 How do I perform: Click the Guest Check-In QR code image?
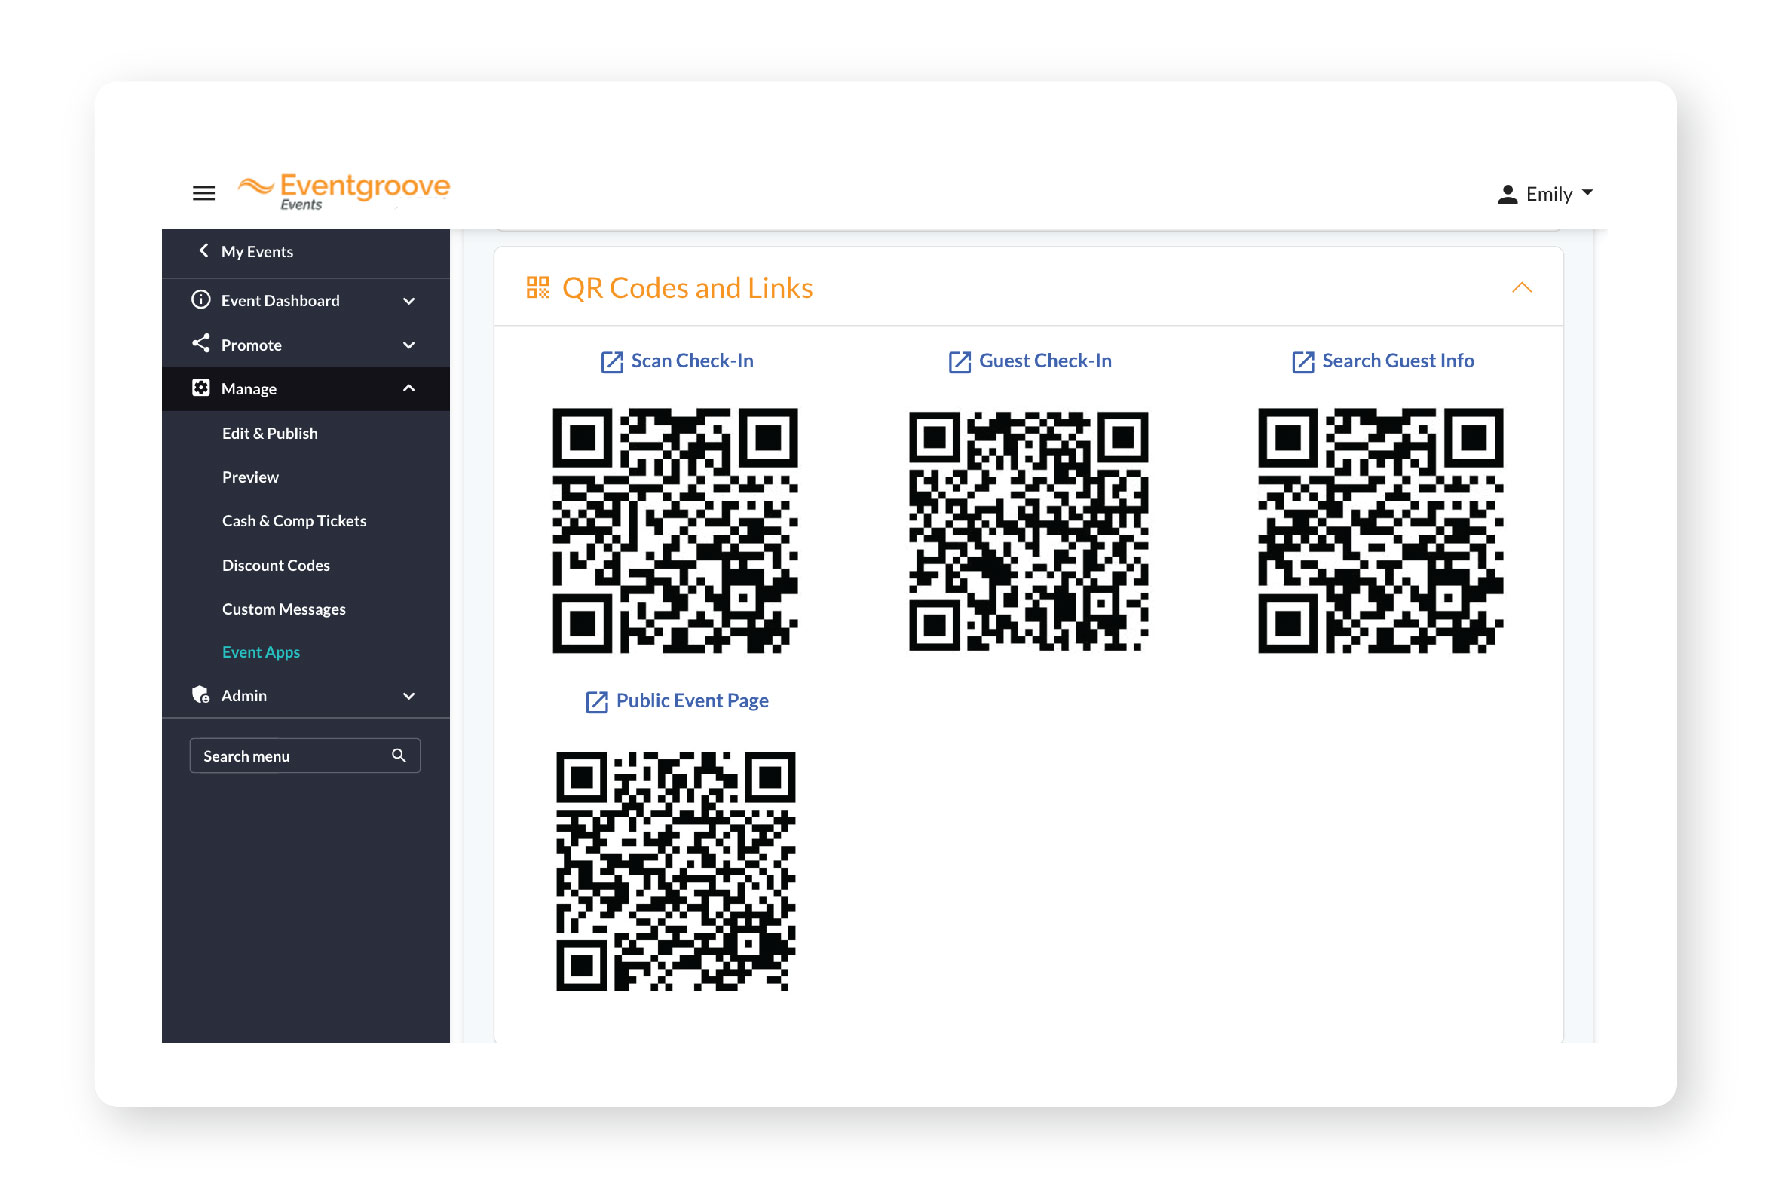(1029, 531)
